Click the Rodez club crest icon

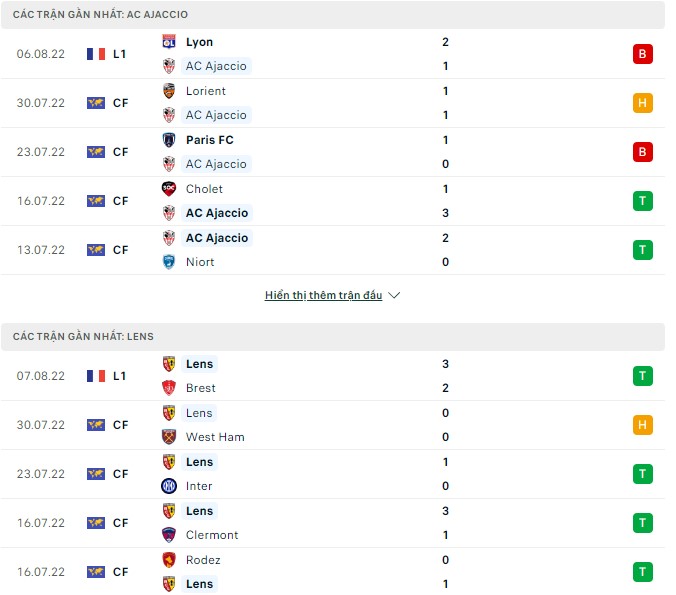point(169,560)
